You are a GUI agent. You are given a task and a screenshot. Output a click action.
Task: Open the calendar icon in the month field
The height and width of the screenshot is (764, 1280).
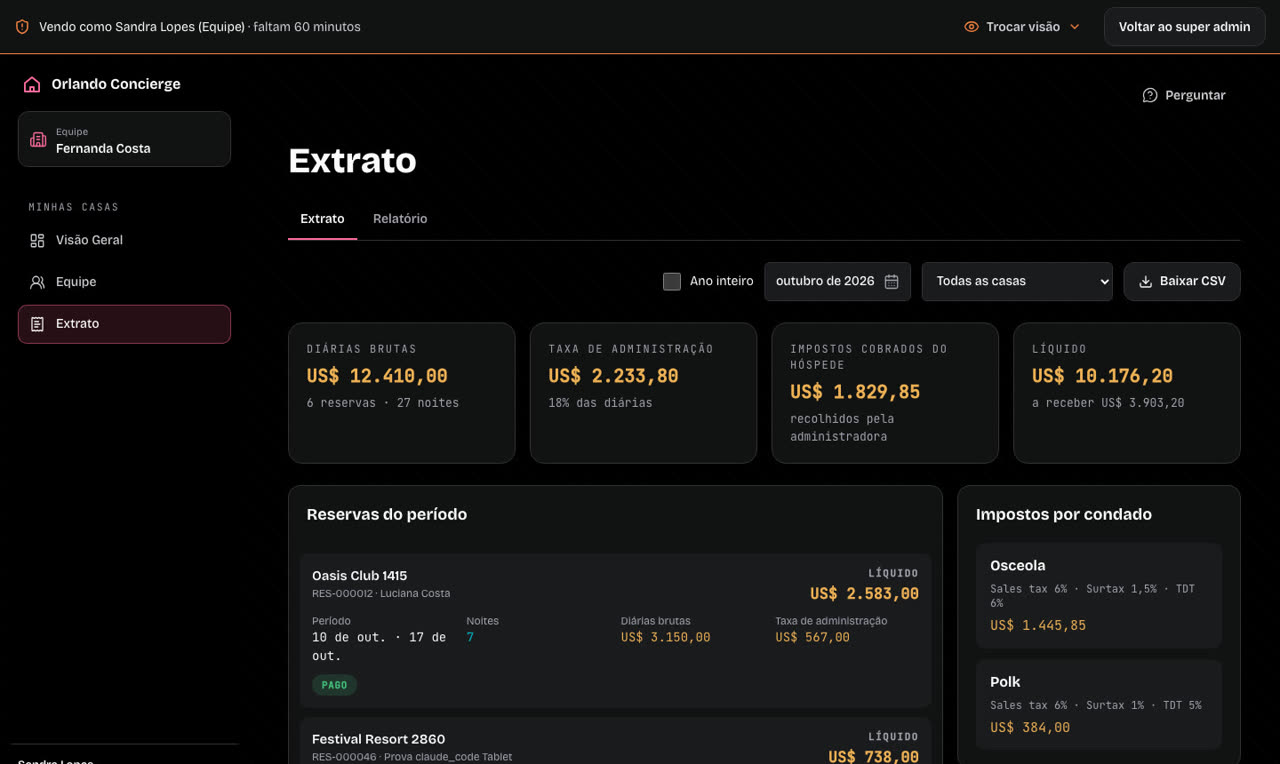point(892,282)
